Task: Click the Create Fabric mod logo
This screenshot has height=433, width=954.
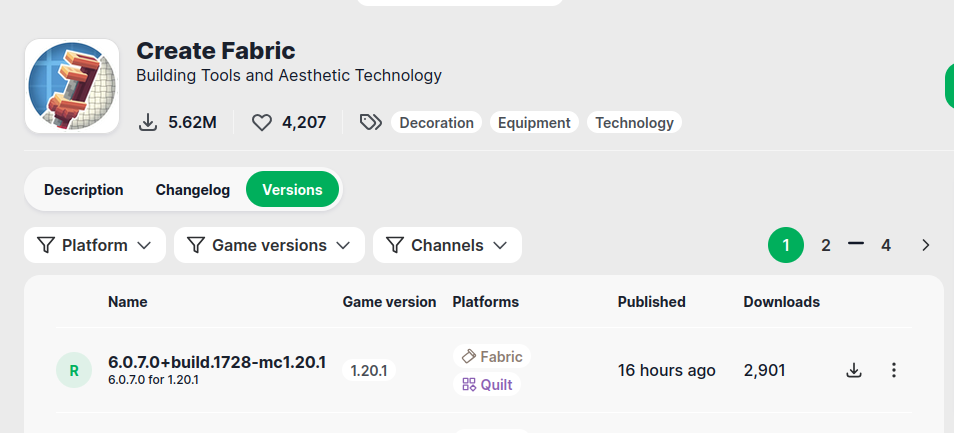Action: pos(72,86)
